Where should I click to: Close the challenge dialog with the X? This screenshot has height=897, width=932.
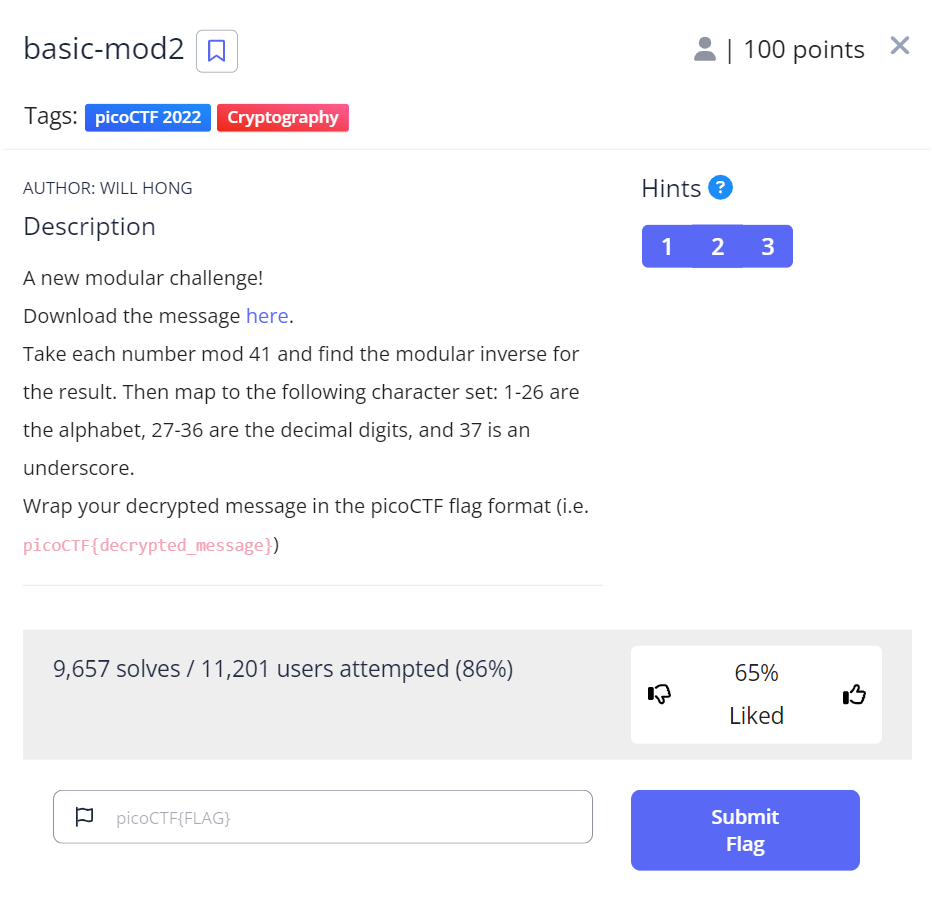[899, 46]
